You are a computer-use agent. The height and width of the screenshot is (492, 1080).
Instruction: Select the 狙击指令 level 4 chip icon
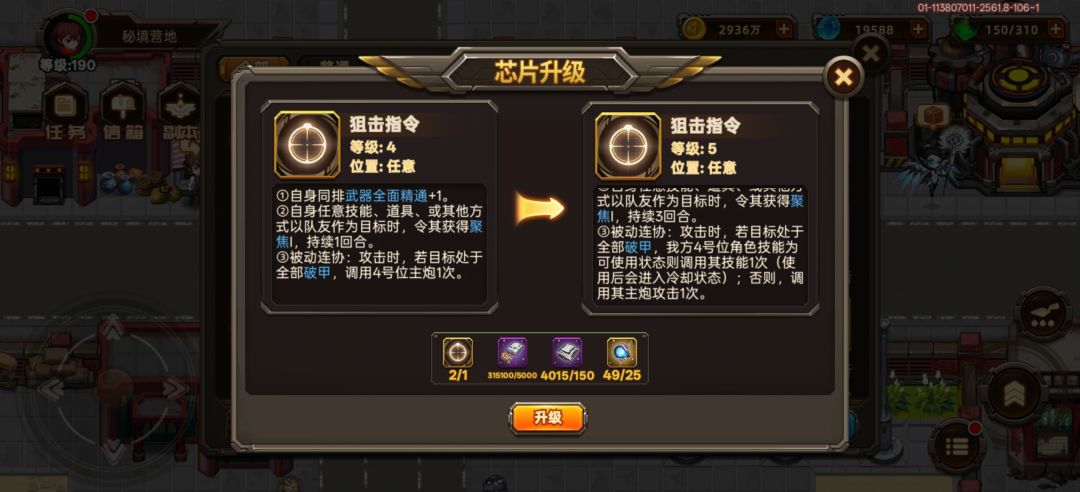pyautogui.click(x=307, y=145)
